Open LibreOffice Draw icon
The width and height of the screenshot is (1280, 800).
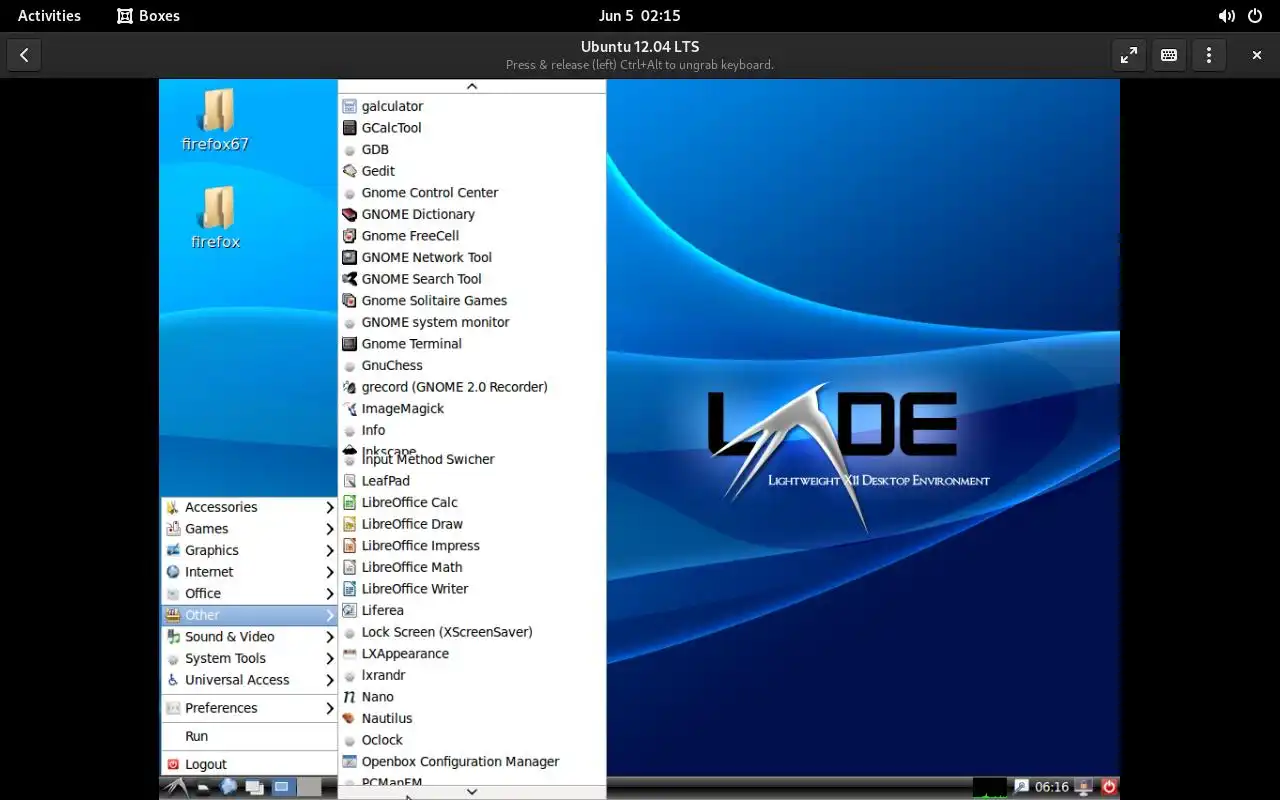tap(349, 524)
